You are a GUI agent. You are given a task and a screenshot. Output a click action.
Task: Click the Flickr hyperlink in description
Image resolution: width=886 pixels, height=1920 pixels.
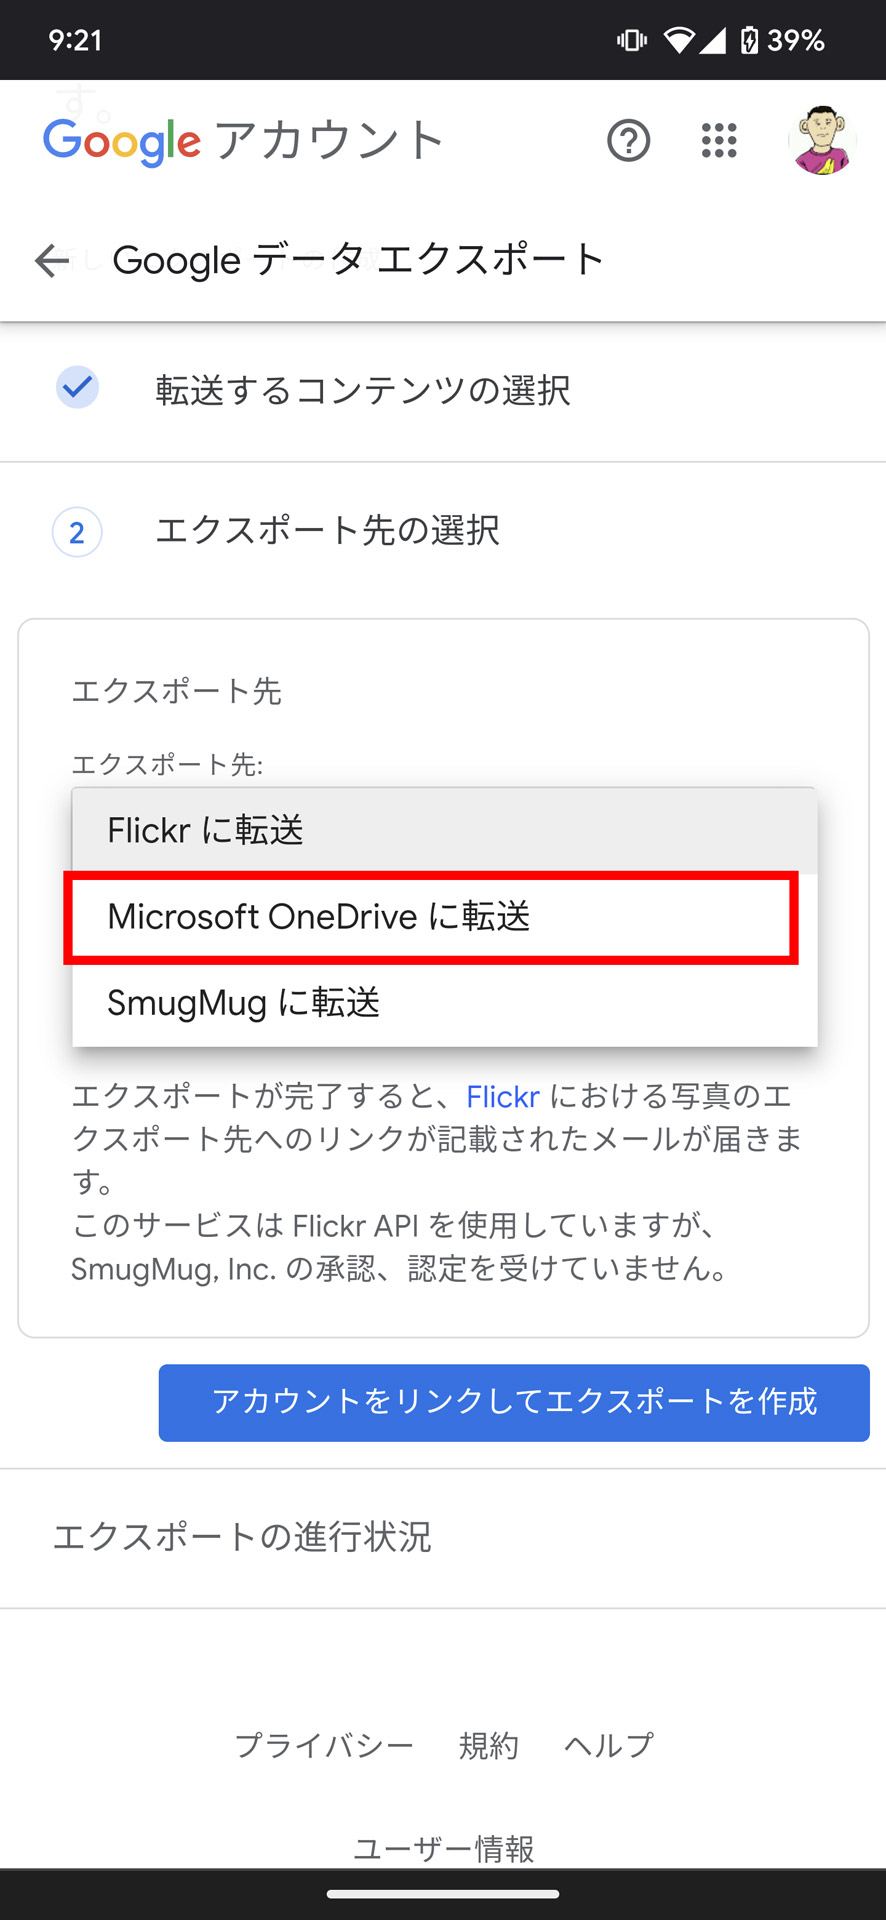(503, 1096)
